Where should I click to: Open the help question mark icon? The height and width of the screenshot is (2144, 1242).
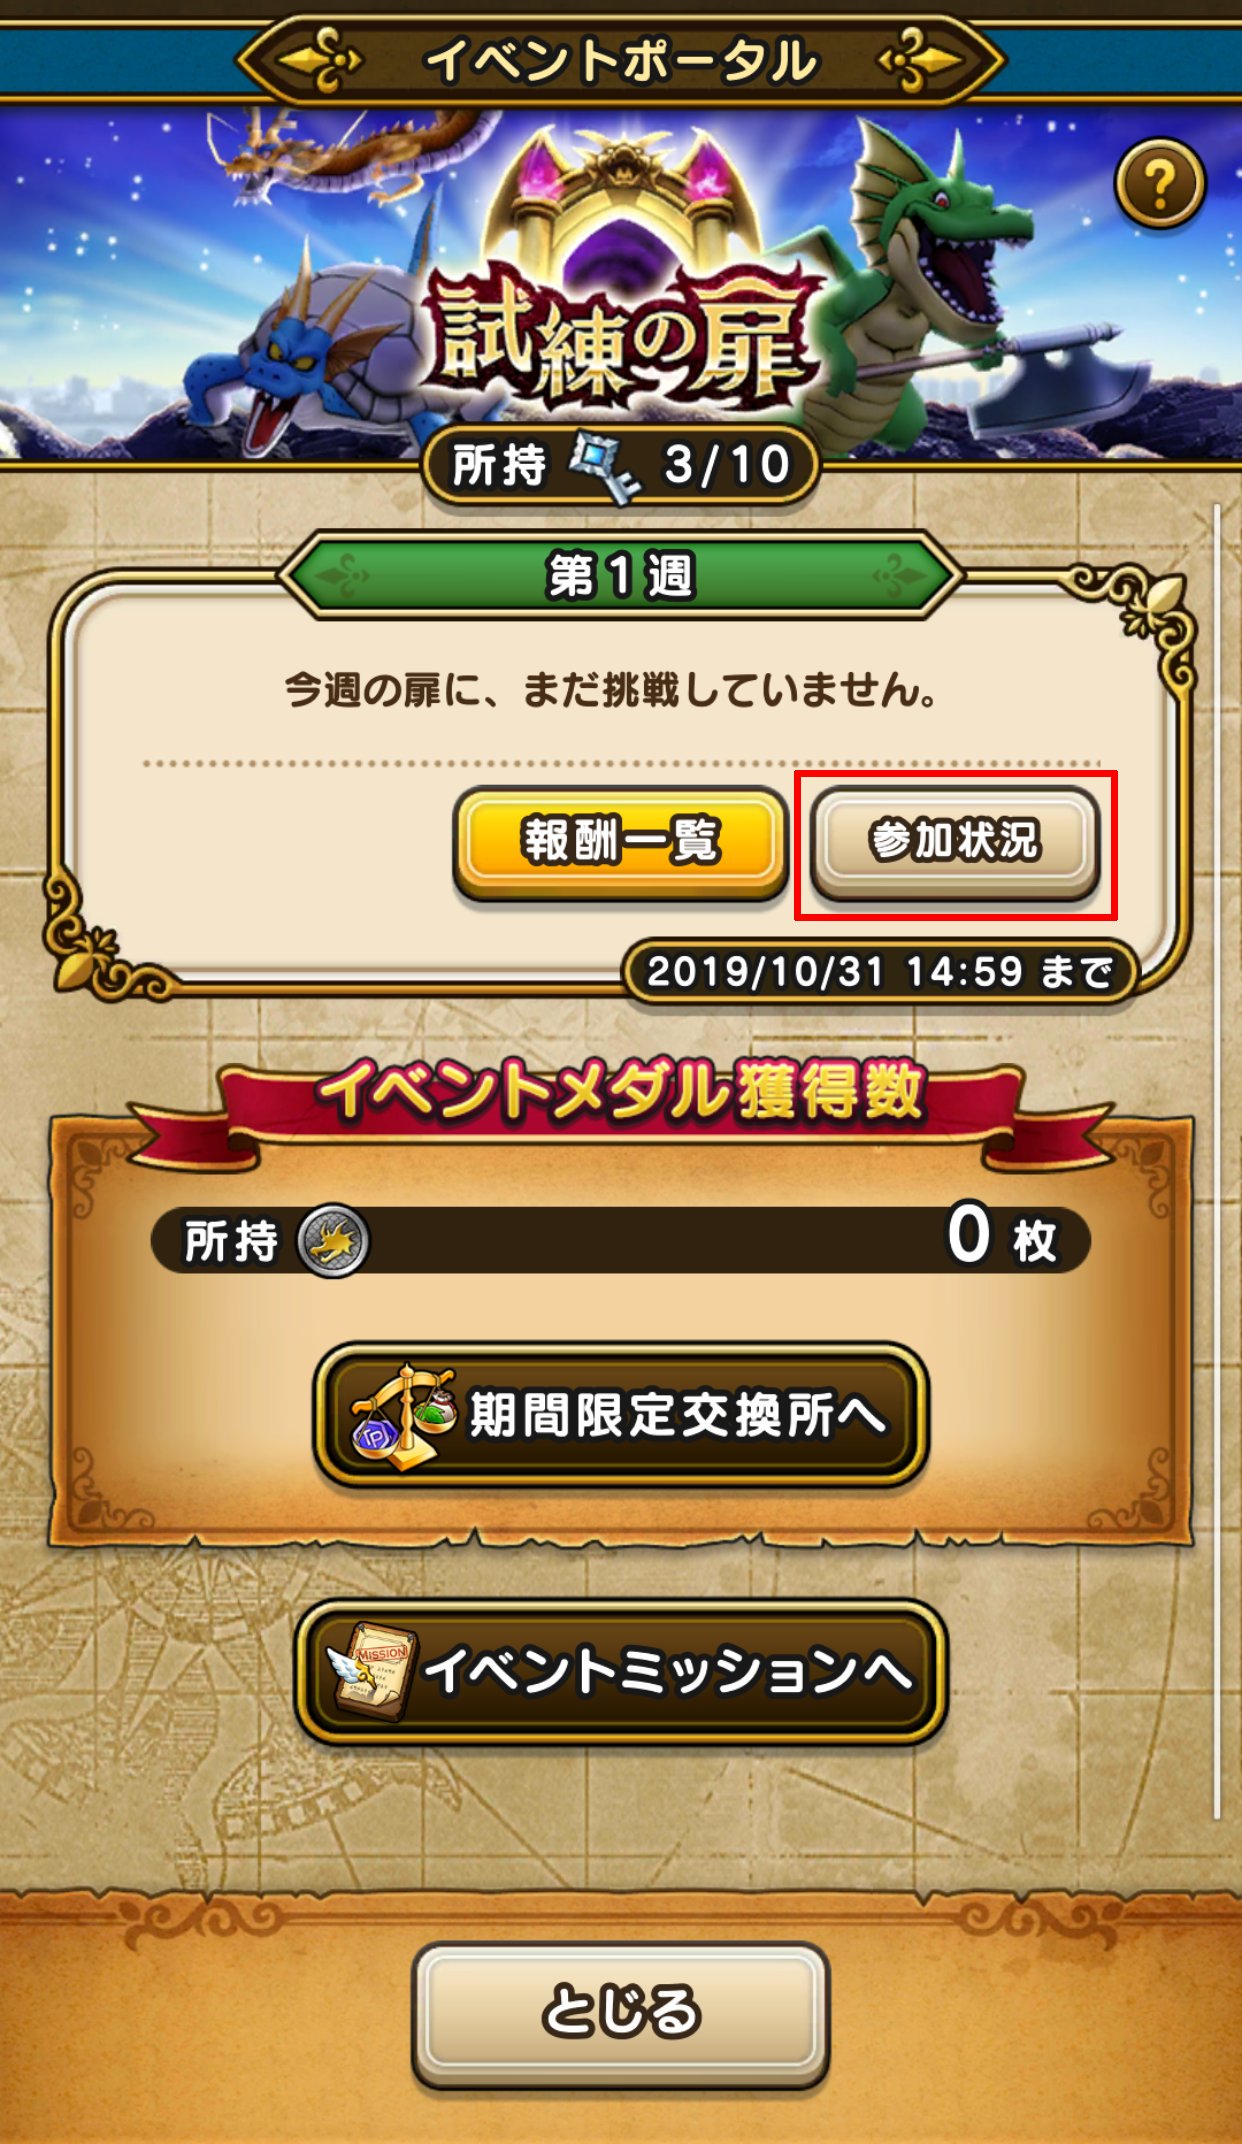coord(1159,184)
